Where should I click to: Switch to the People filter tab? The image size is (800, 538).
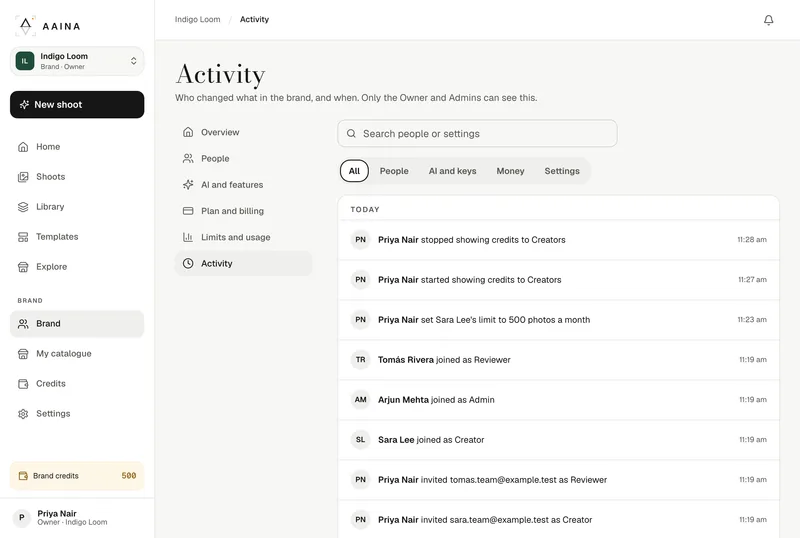coord(394,171)
